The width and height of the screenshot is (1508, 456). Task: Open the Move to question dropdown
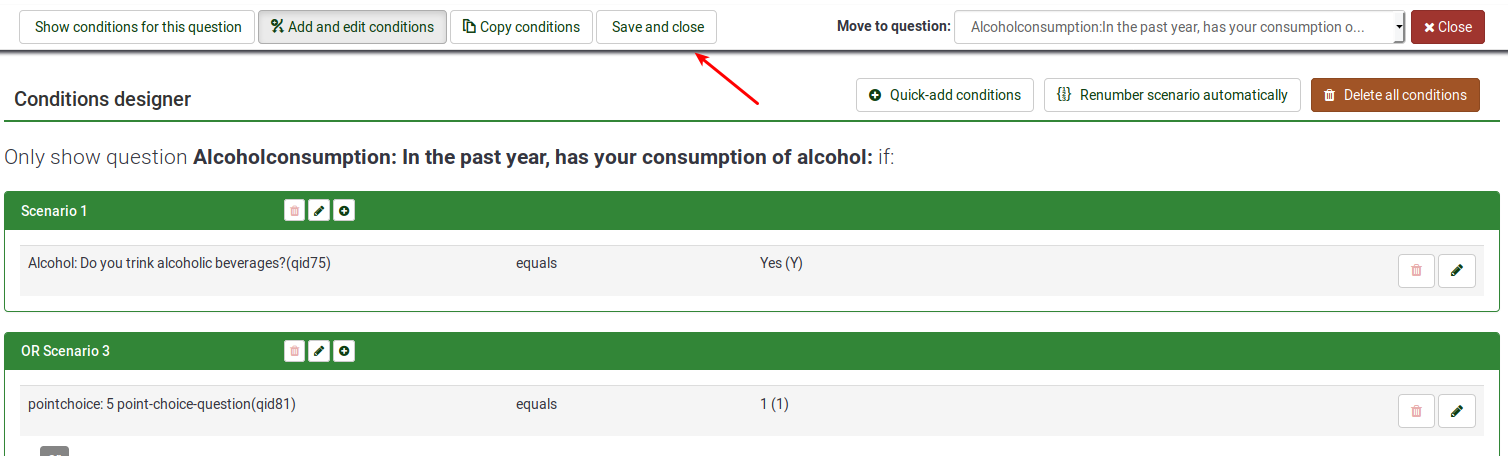tap(1180, 27)
